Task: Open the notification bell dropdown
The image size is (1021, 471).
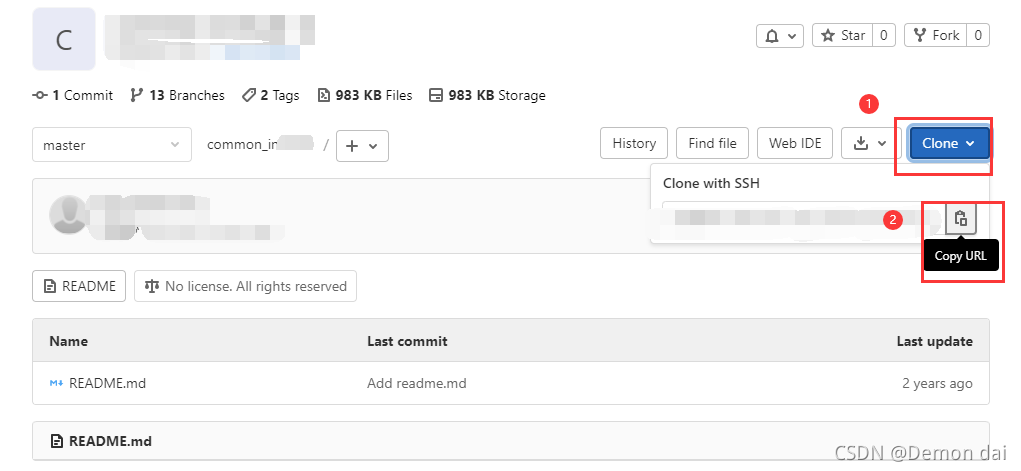Action: pos(779,35)
